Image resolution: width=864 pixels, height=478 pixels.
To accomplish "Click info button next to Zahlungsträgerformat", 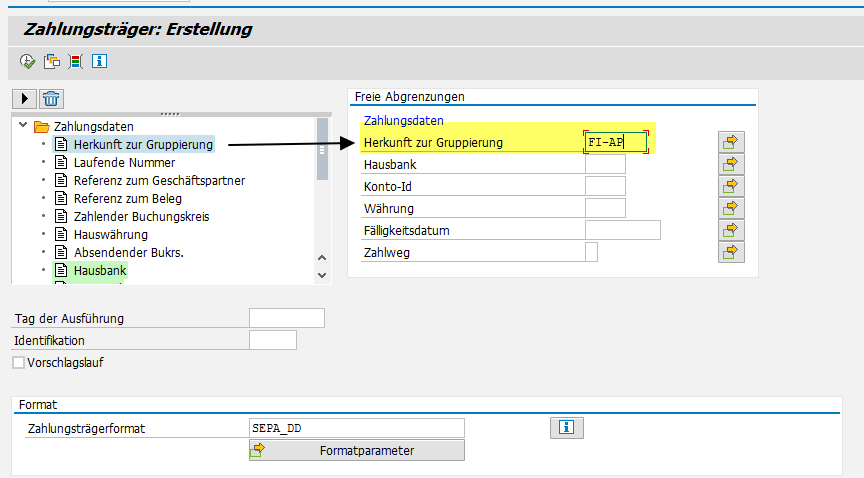I will click(x=567, y=428).
